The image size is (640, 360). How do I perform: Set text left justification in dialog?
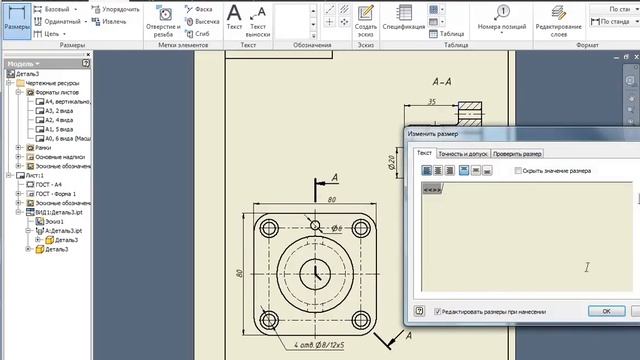[x=427, y=170]
